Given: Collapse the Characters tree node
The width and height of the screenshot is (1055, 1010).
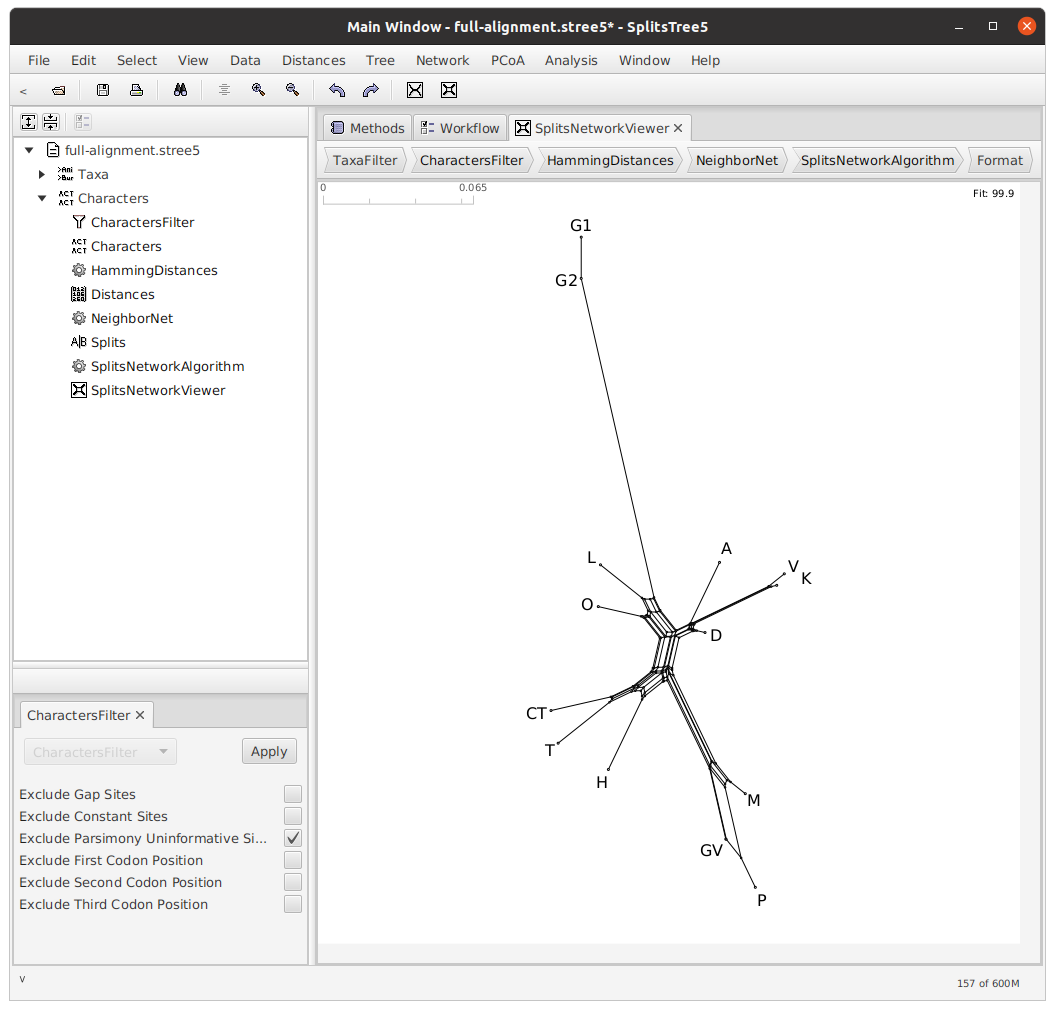Looking at the screenshot, I should [x=42, y=198].
